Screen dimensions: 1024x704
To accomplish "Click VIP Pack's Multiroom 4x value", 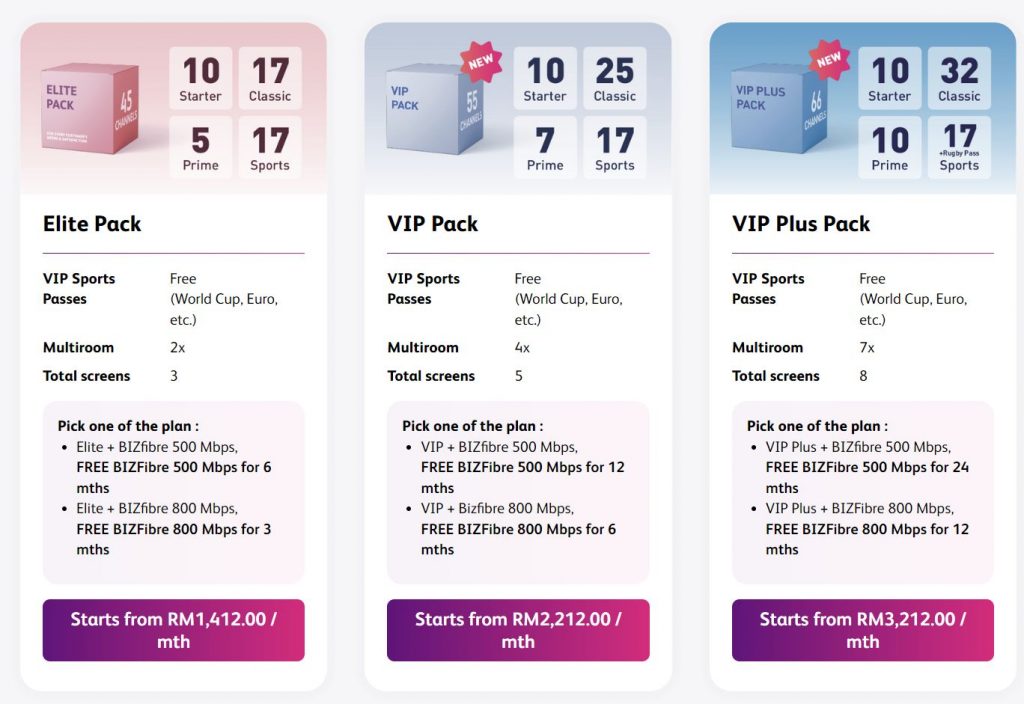I will pyautogui.click(x=522, y=348).
